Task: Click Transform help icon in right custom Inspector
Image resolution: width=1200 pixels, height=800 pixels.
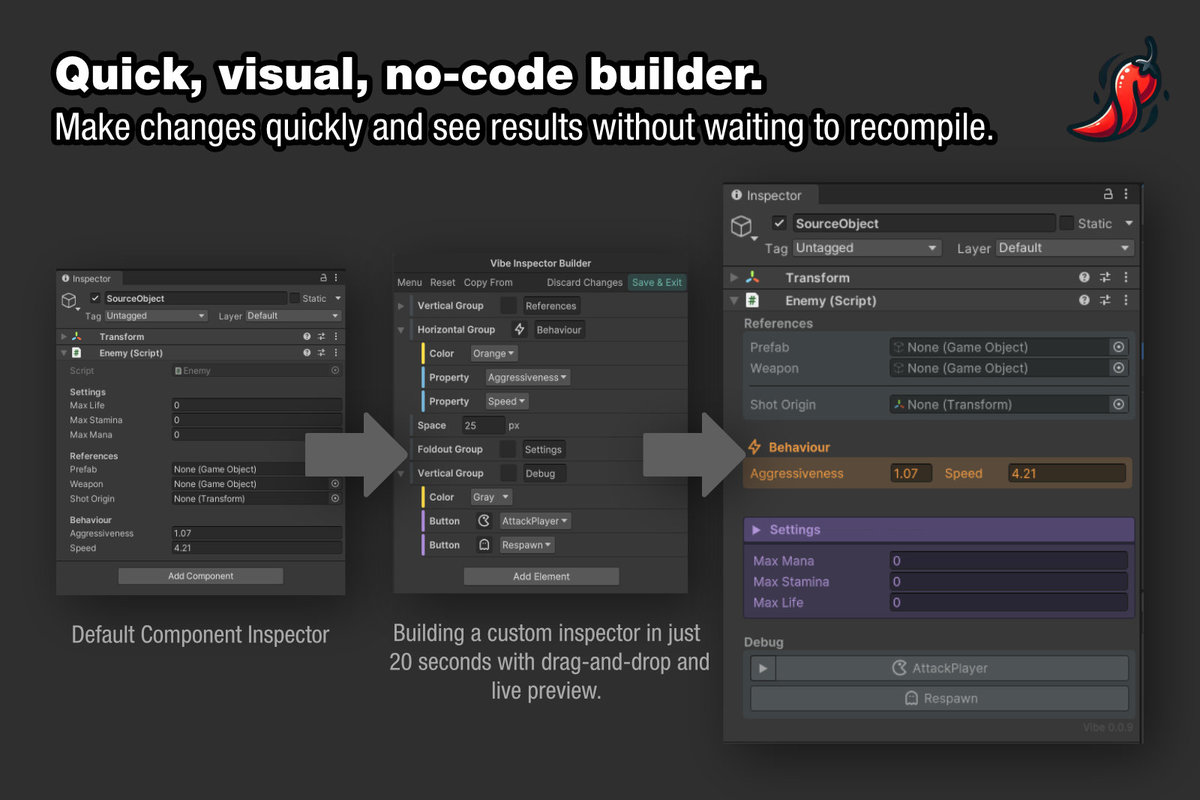Action: click(x=1085, y=278)
